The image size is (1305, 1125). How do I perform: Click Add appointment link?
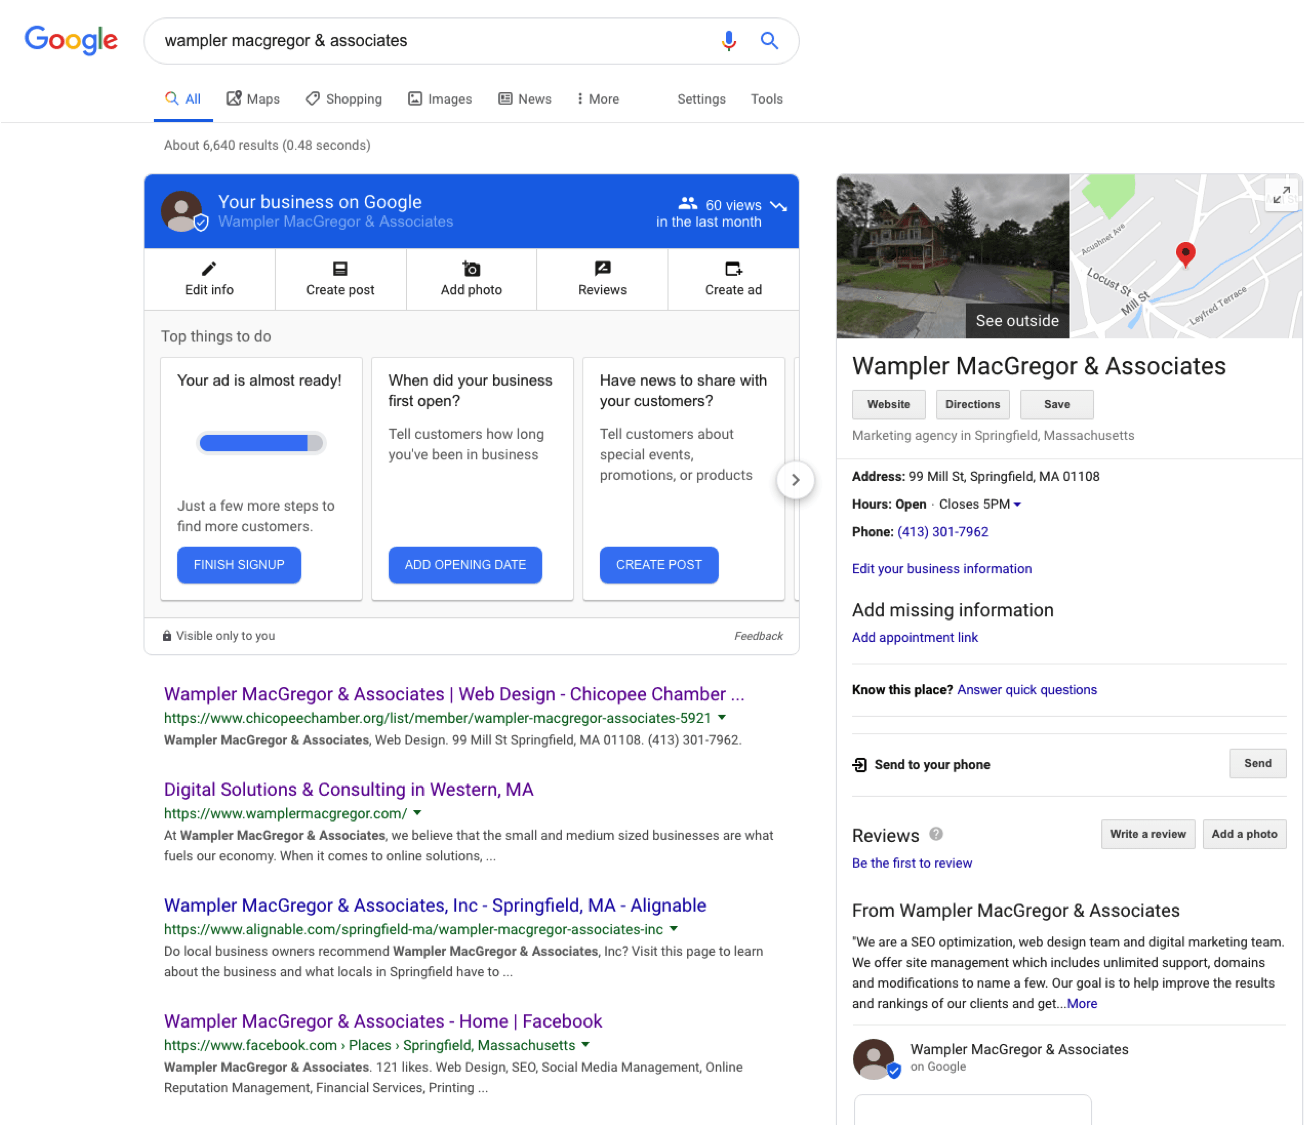click(915, 637)
